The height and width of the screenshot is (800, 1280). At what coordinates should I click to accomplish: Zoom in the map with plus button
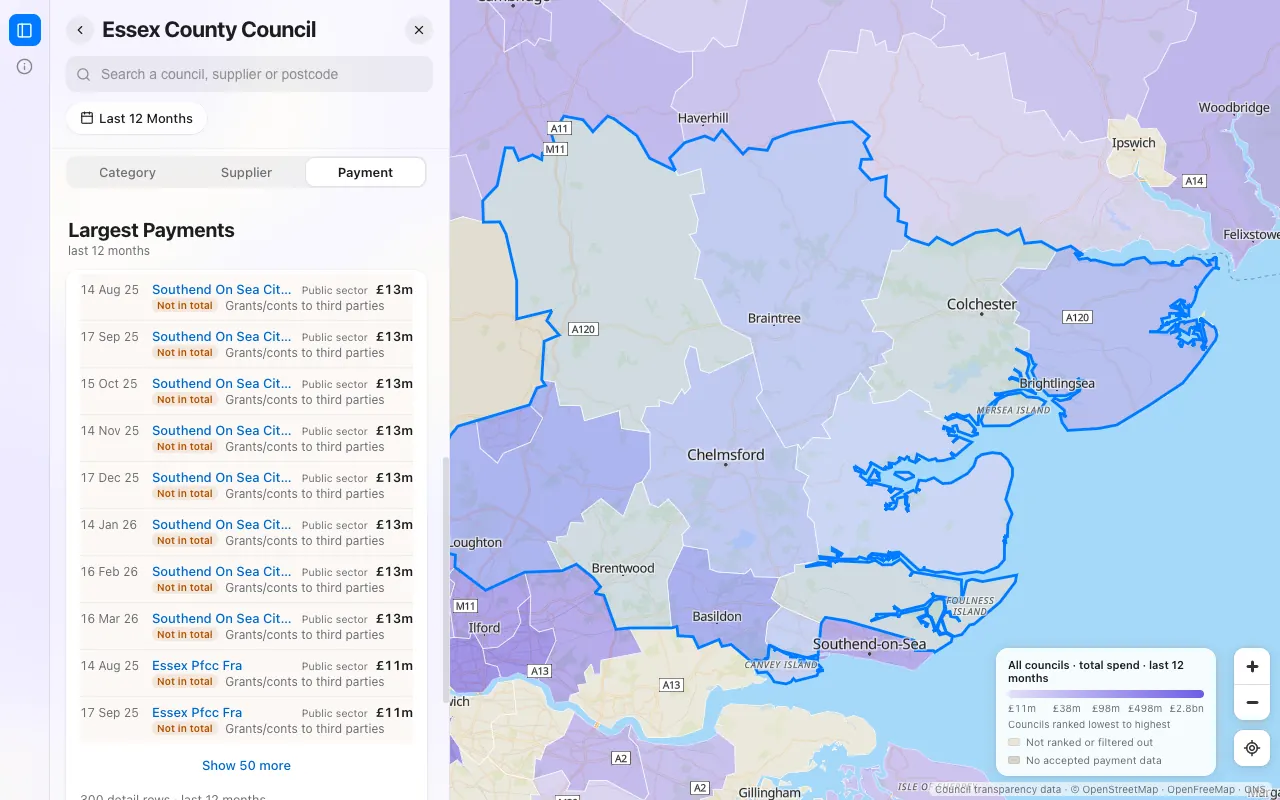(x=1252, y=666)
